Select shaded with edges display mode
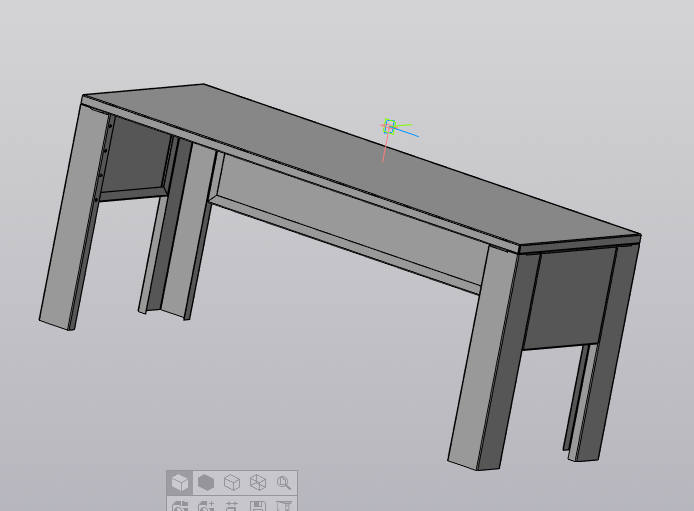Screen dimensions: 694x511 click(x=180, y=483)
